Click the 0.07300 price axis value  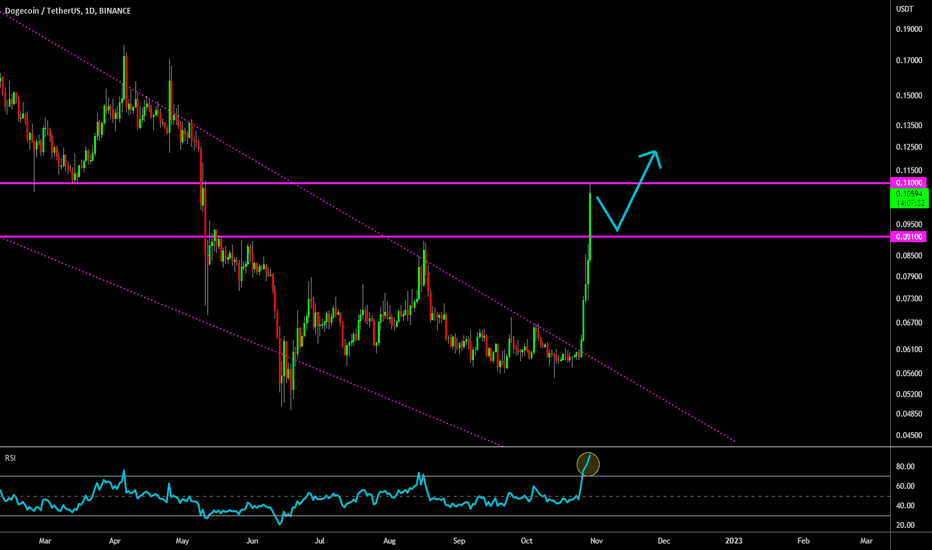point(909,298)
